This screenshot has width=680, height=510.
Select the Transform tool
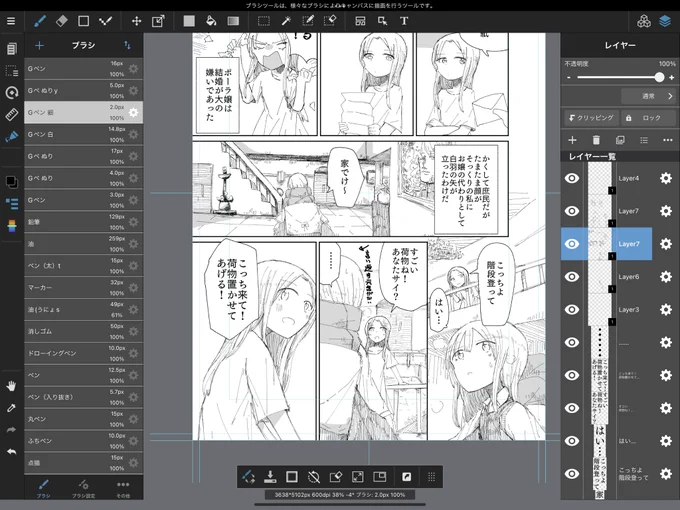[x=158, y=21]
